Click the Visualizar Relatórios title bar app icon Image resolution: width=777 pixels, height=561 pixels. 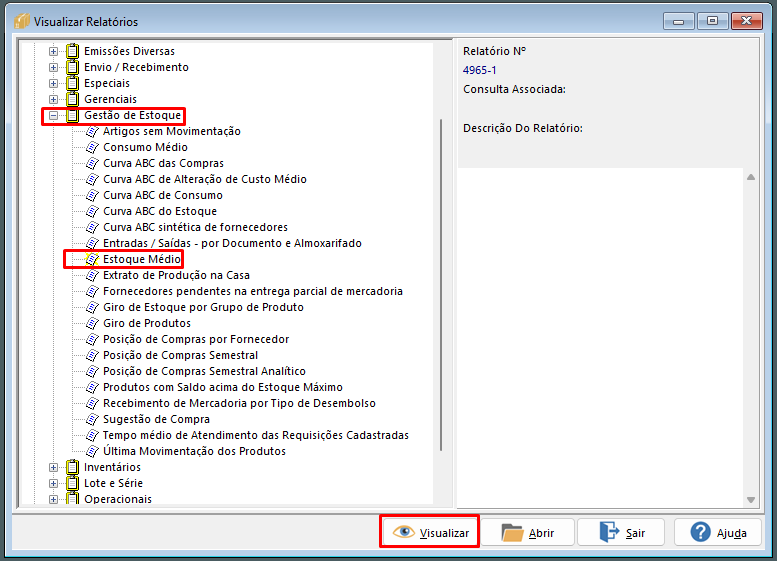coord(22,21)
